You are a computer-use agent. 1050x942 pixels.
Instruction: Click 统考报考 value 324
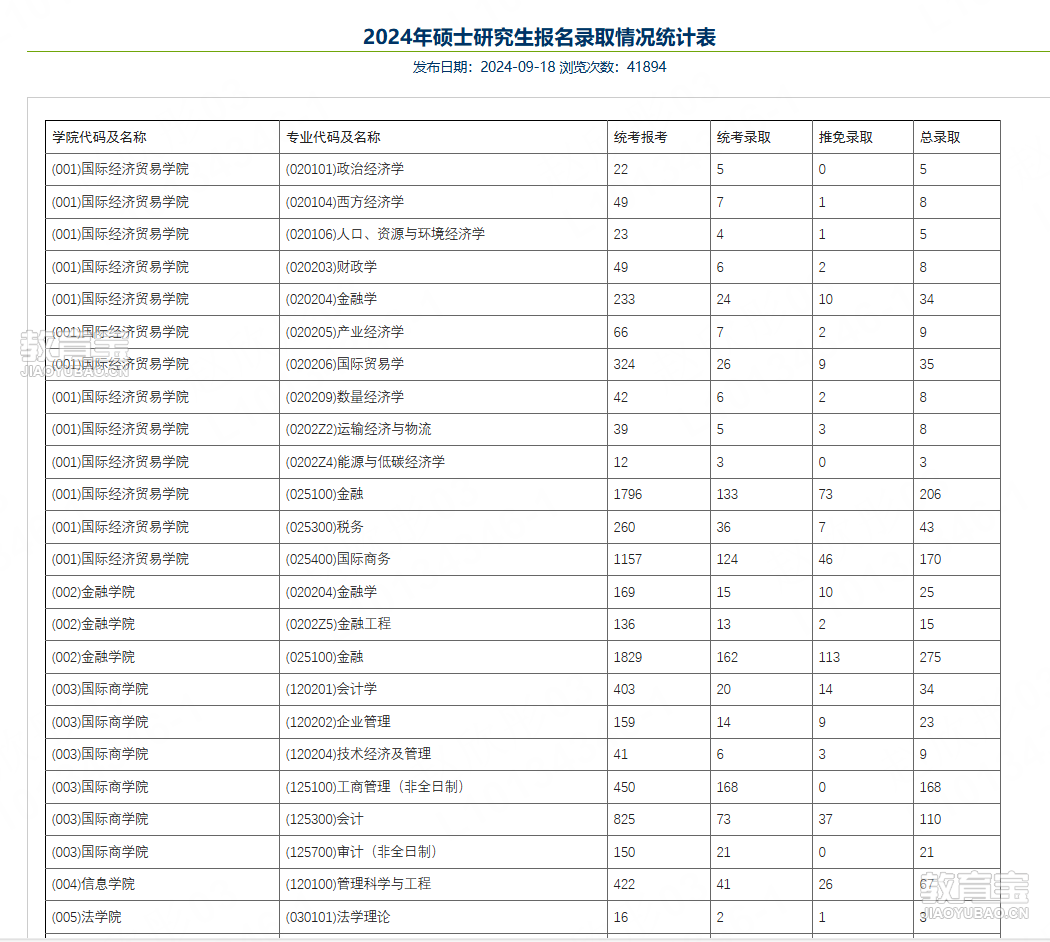pos(624,364)
